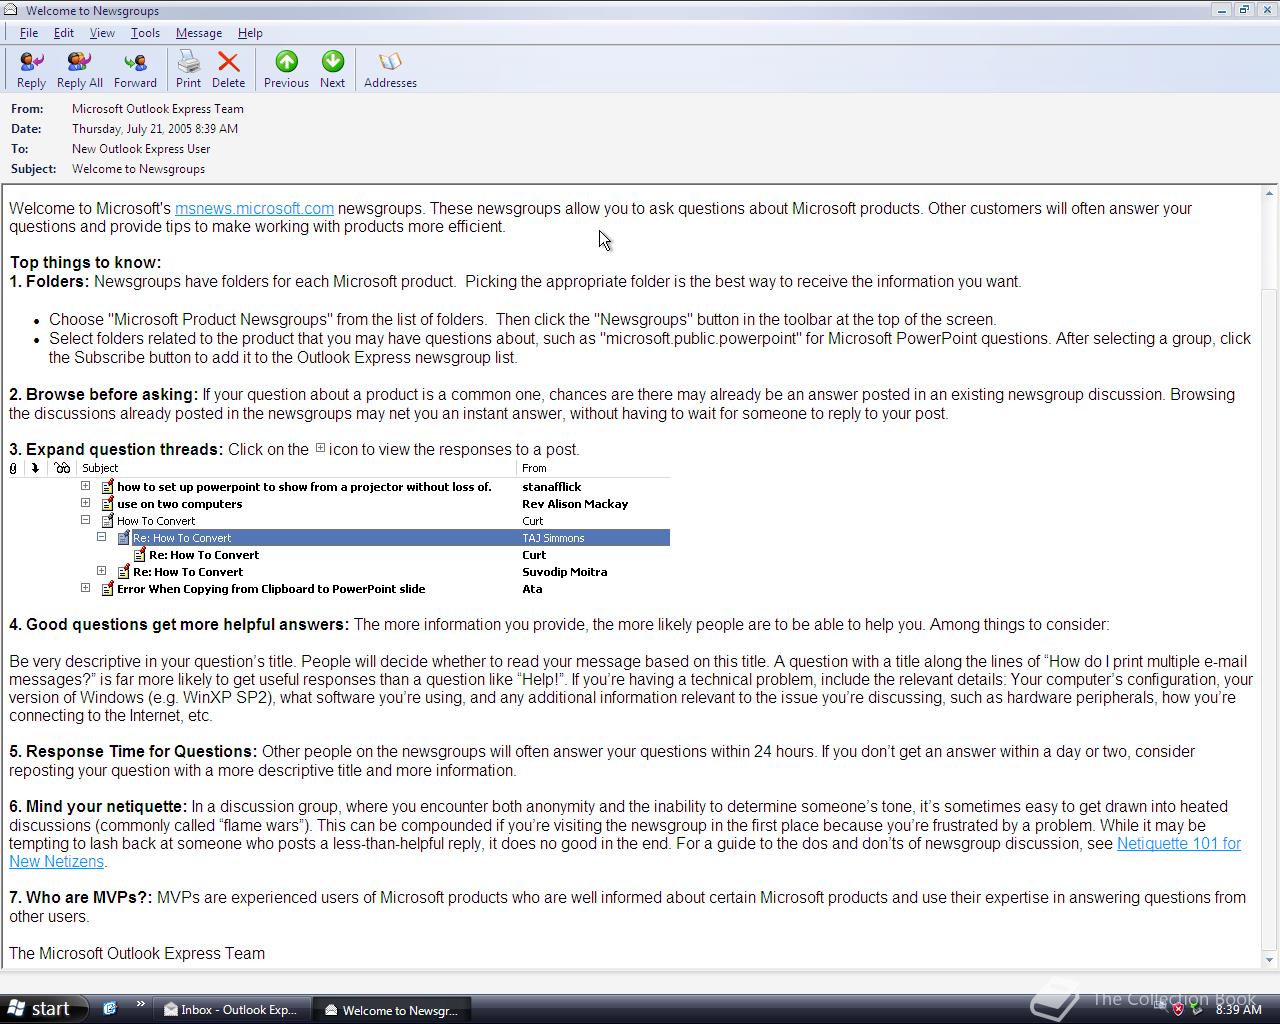Click the signature 'The Microsoft Outlook Express Team'
This screenshot has height=1024, width=1280.
137,953
